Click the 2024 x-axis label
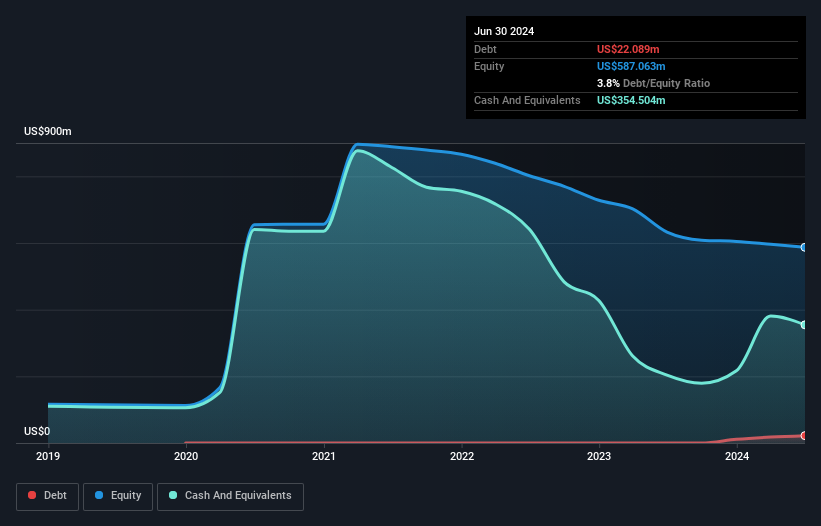The image size is (821, 526). tap(737, 456)
